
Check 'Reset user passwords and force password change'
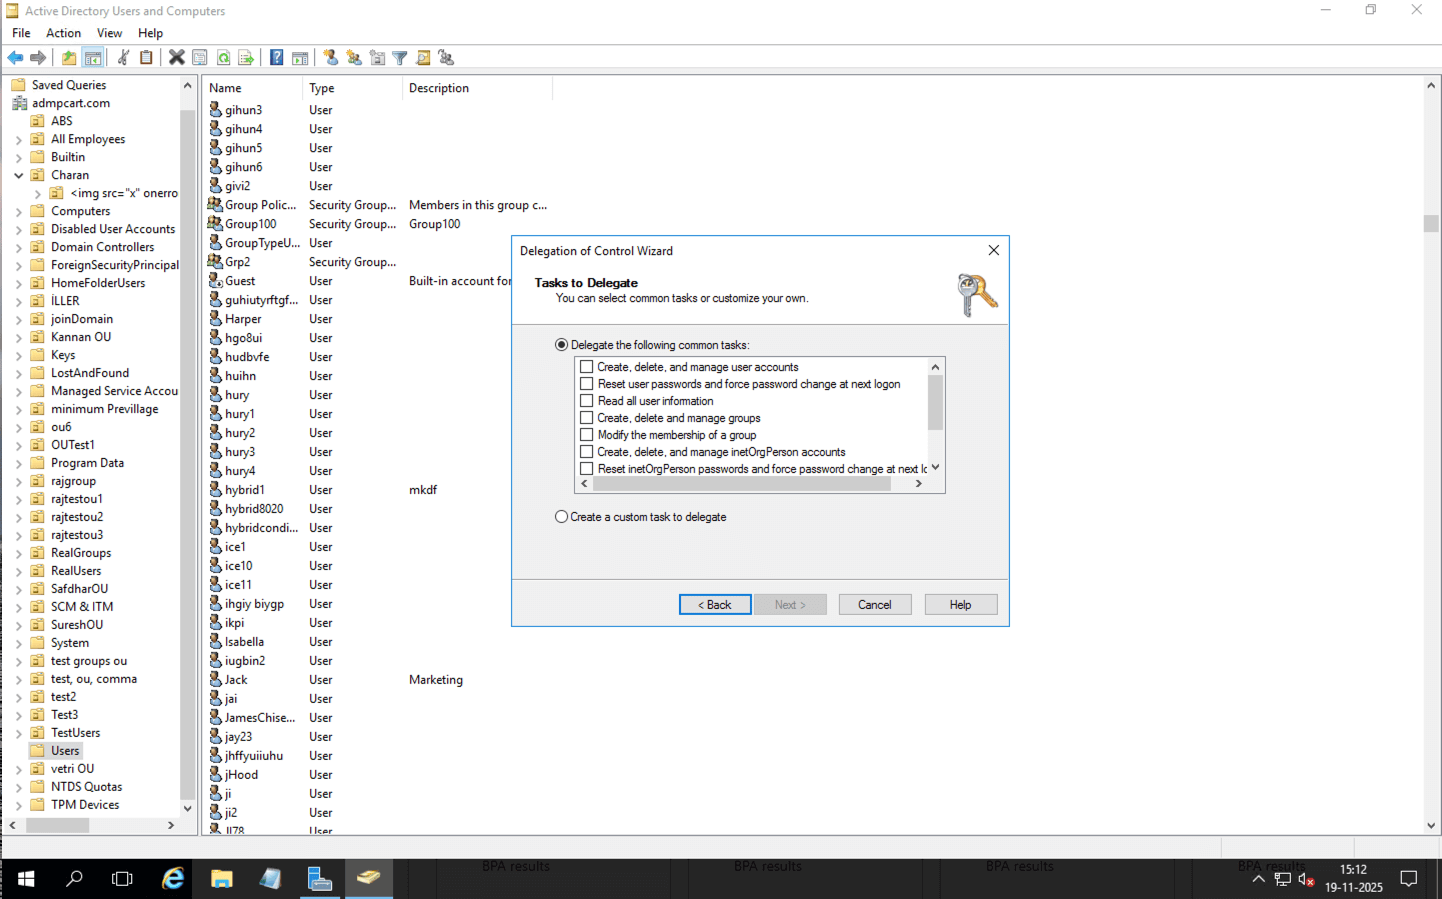587,384
